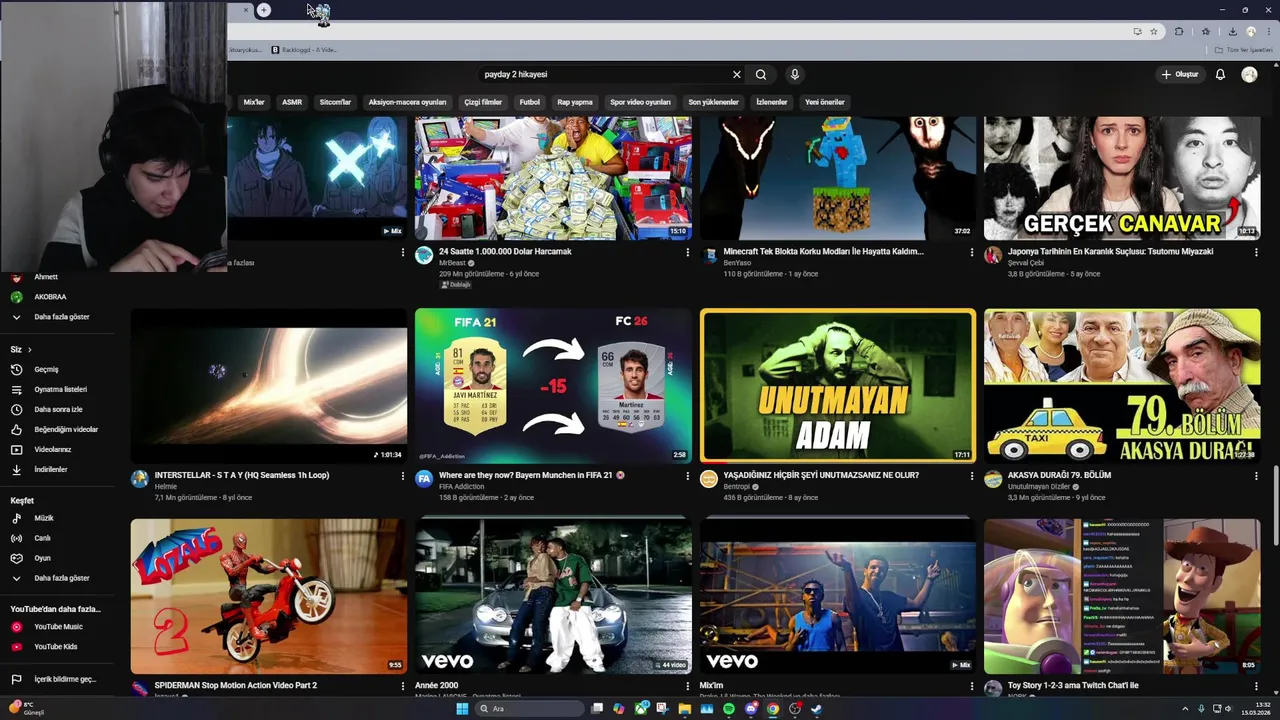Select the Spor video oyunları chip
Viewport: 1280px width, 720px height.
(x=641, y=102)
